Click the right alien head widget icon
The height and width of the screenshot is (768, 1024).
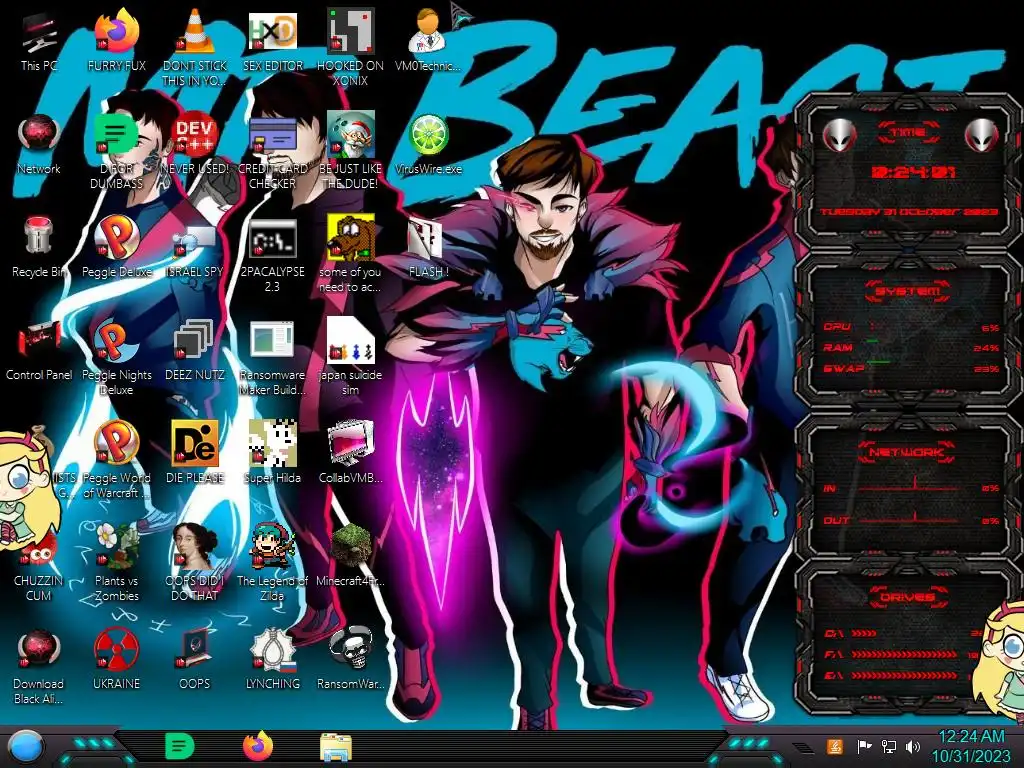pos(981,136)
